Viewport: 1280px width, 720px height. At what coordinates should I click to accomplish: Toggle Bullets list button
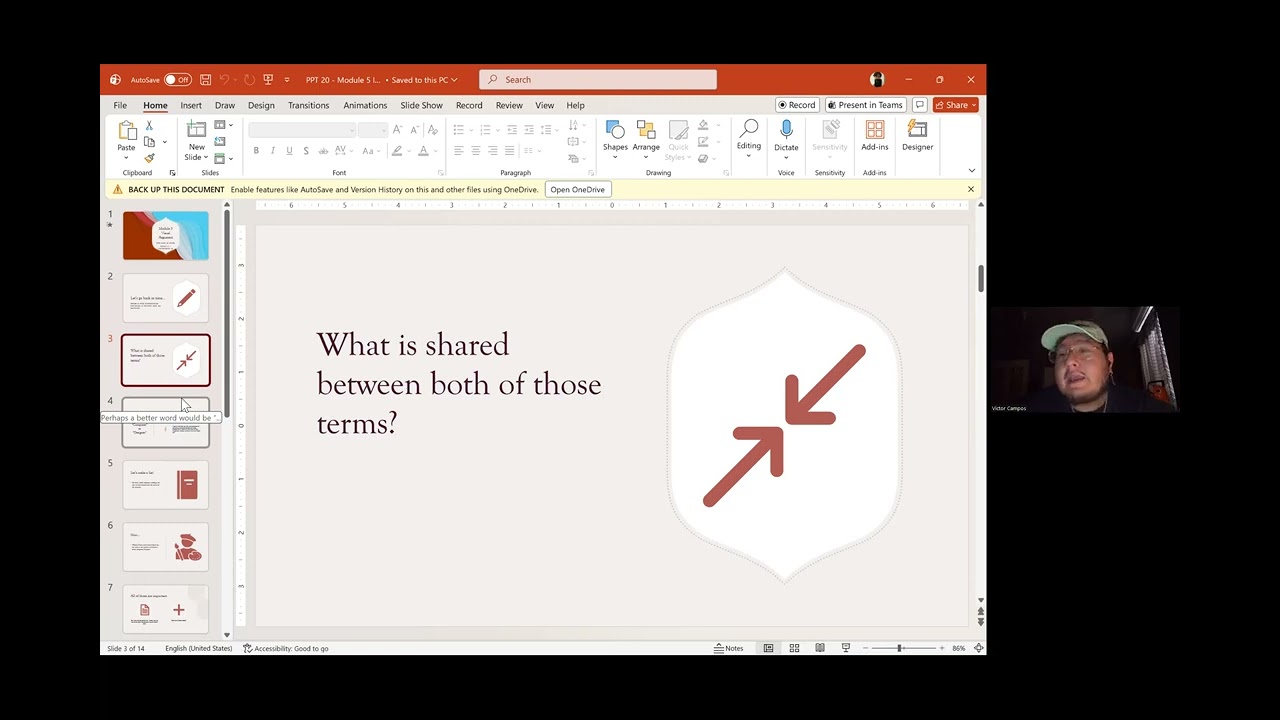tap(458, 130)
